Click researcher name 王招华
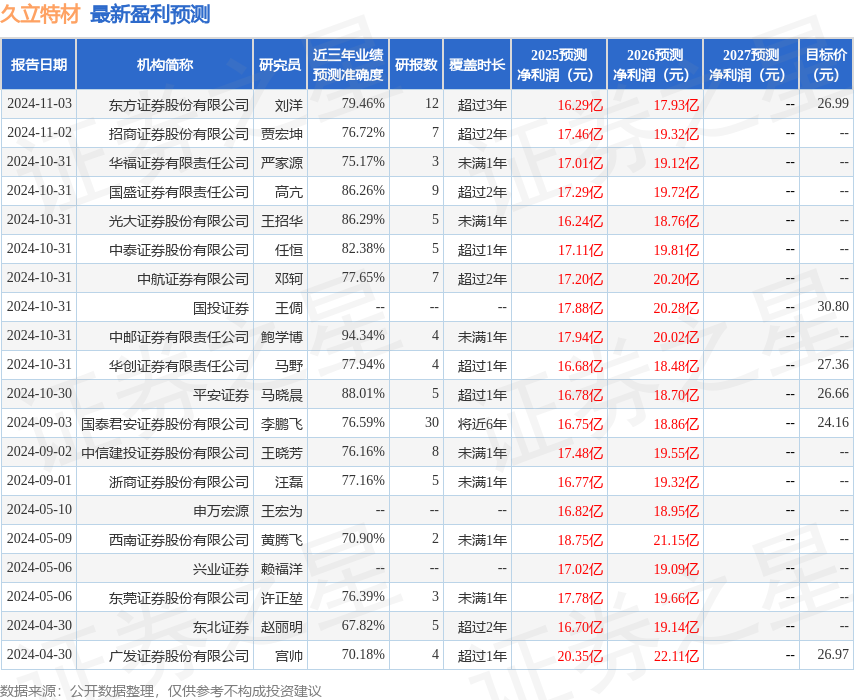854x700 pixels. click(282, 221)
